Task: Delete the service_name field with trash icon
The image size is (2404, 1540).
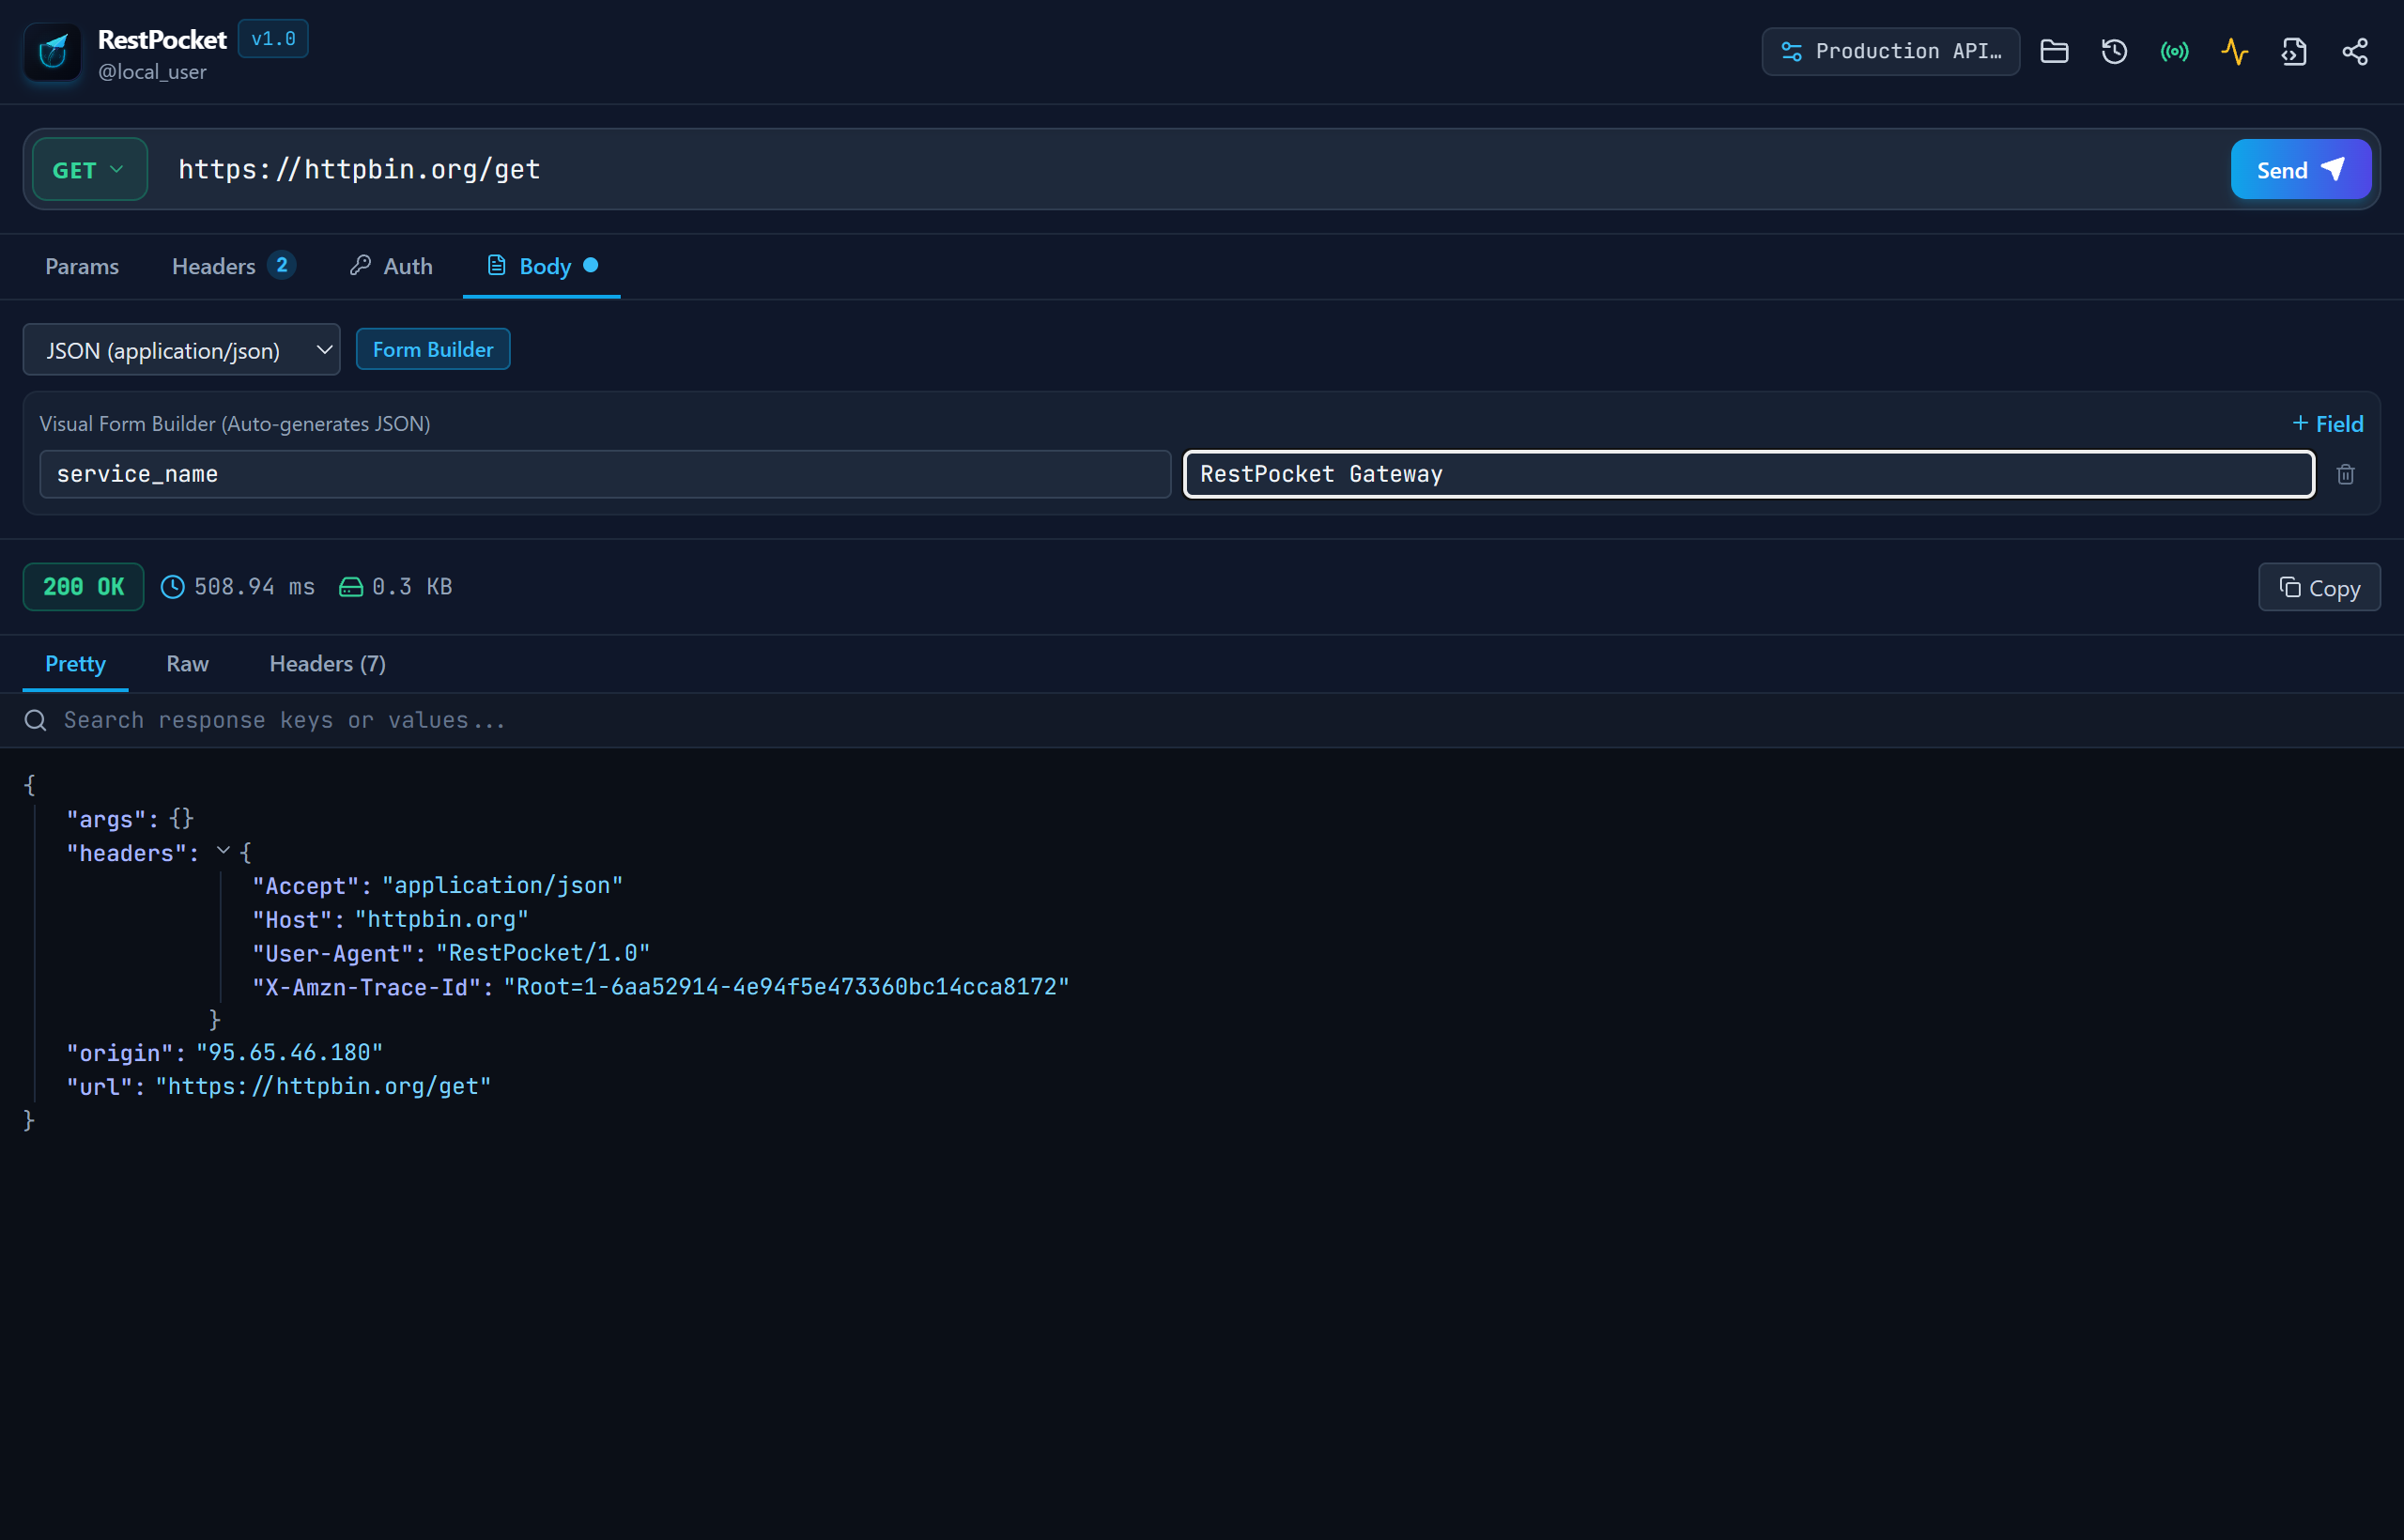Action: pyautogui.click(x=2345, y=474)
